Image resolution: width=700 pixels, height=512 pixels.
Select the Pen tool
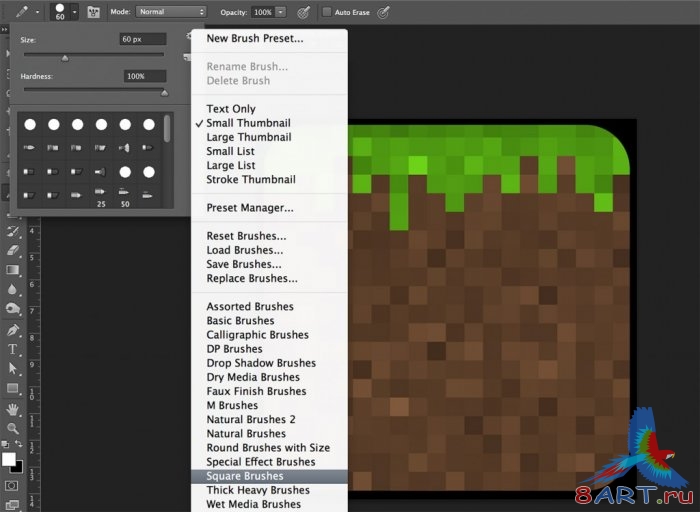pyautogui.click(x=12, y=330)
